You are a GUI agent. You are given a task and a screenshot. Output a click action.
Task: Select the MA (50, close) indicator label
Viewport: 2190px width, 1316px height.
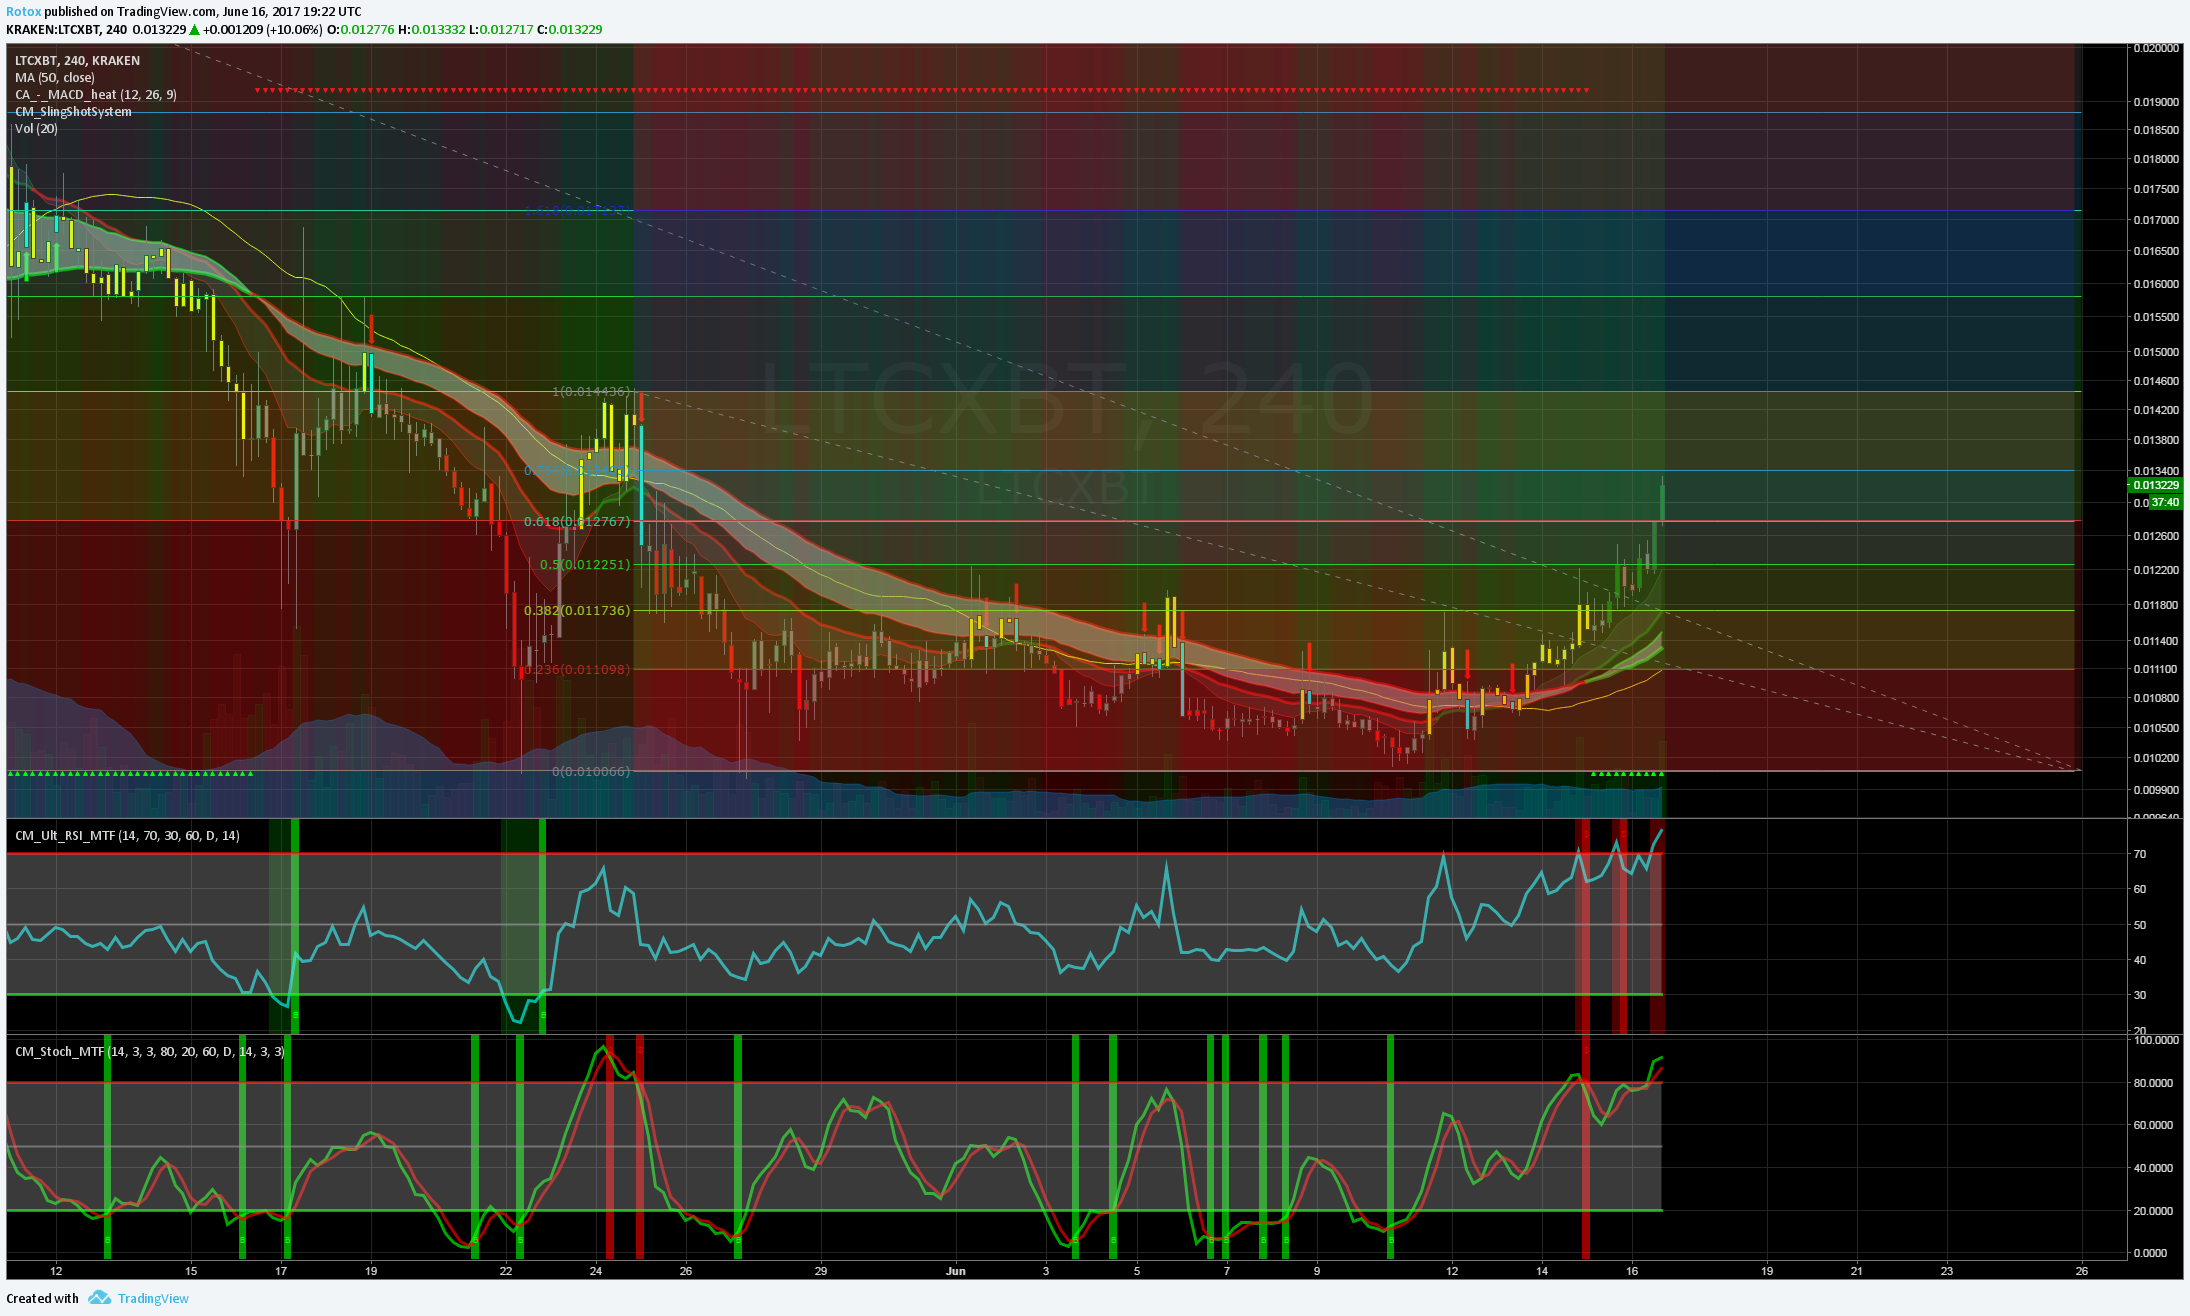pos(55,77)
